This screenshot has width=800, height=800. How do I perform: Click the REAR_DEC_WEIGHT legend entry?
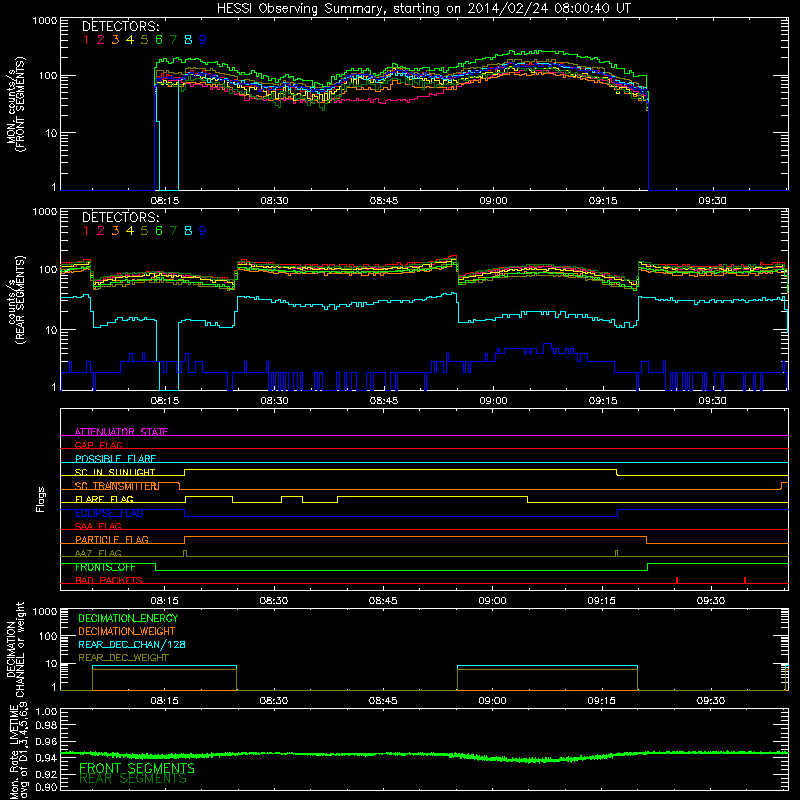click(123, 658)
